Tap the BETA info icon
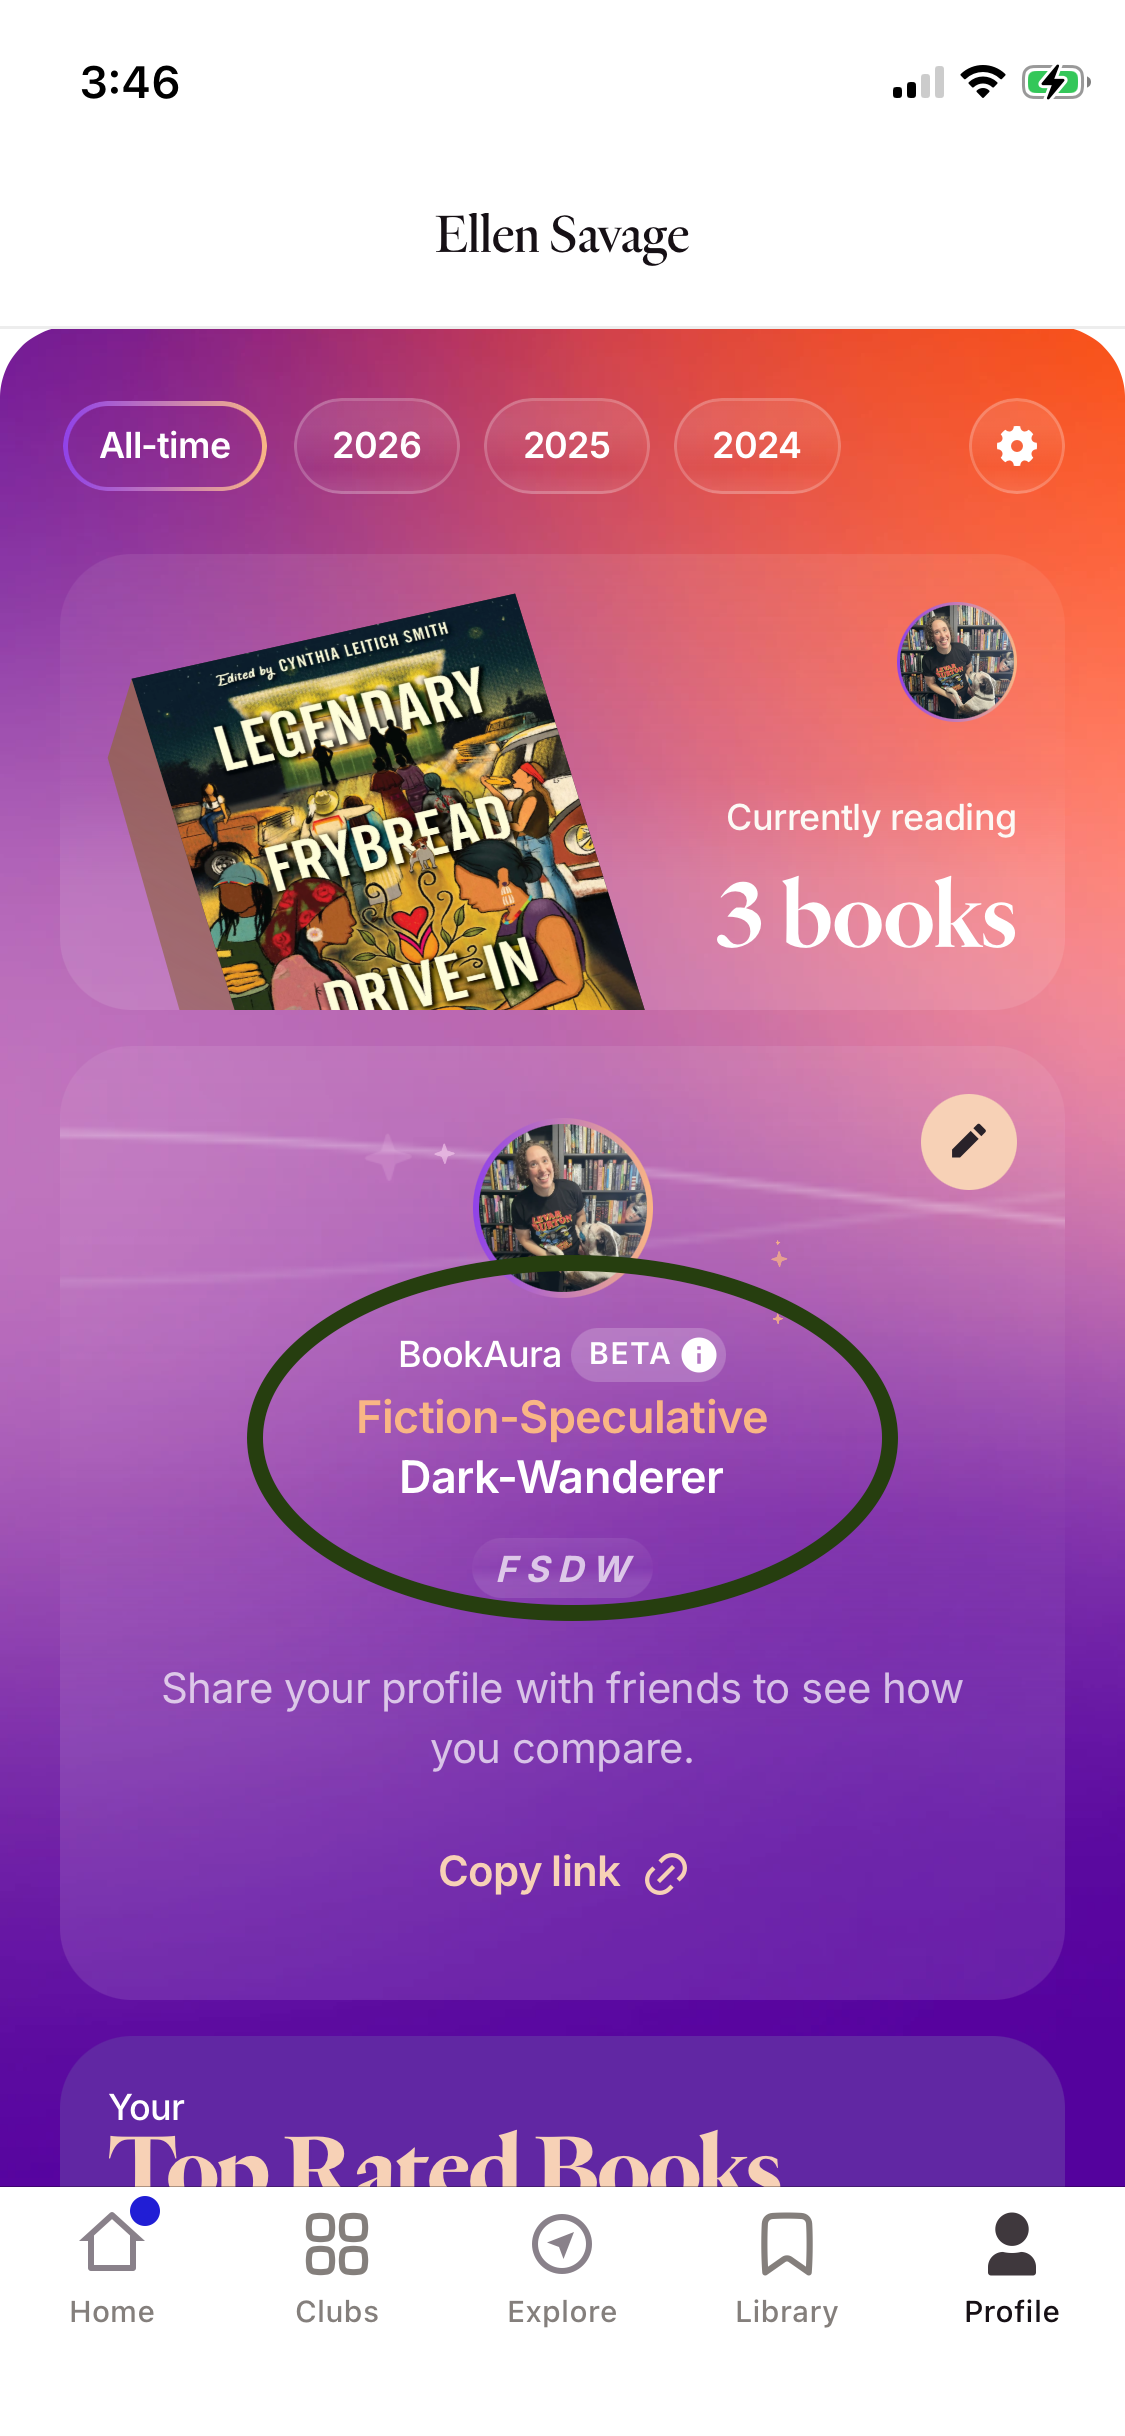The width and height of the screenshot is (1125, 2436). pyautogui.click(x=699, y=1355)
